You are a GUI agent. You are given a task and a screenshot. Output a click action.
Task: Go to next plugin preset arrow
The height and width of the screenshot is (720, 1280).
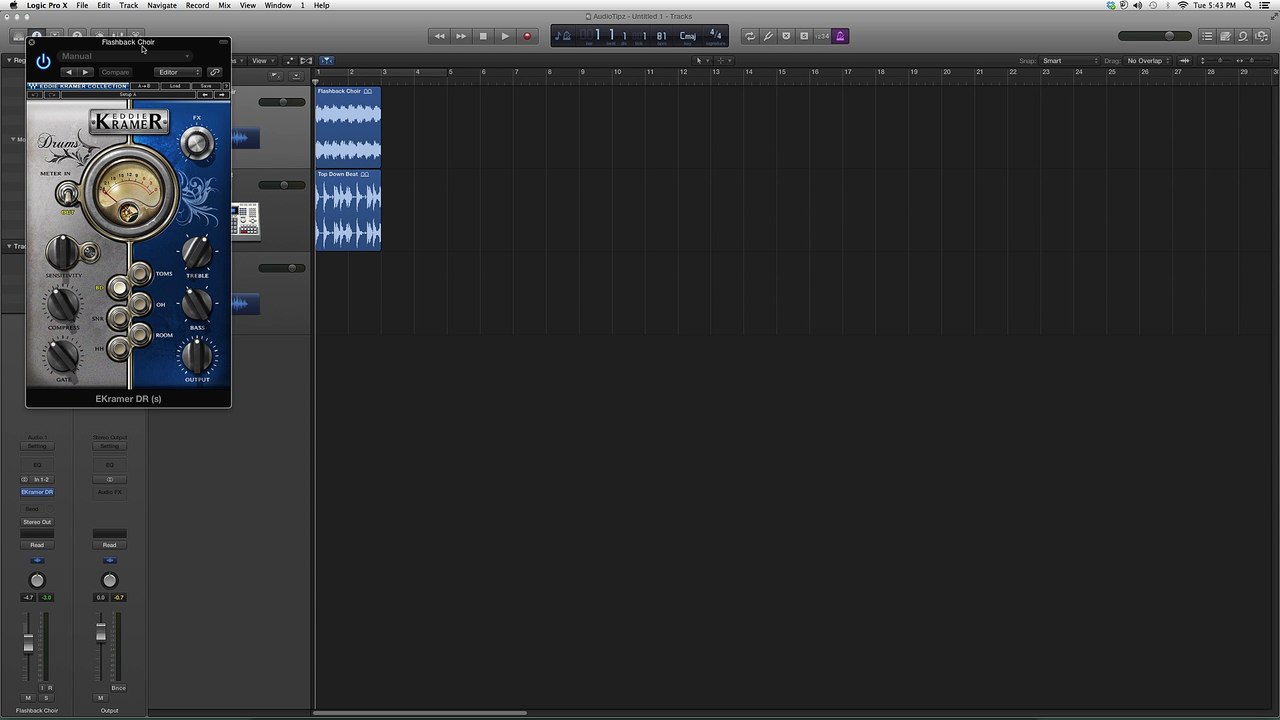86,72
